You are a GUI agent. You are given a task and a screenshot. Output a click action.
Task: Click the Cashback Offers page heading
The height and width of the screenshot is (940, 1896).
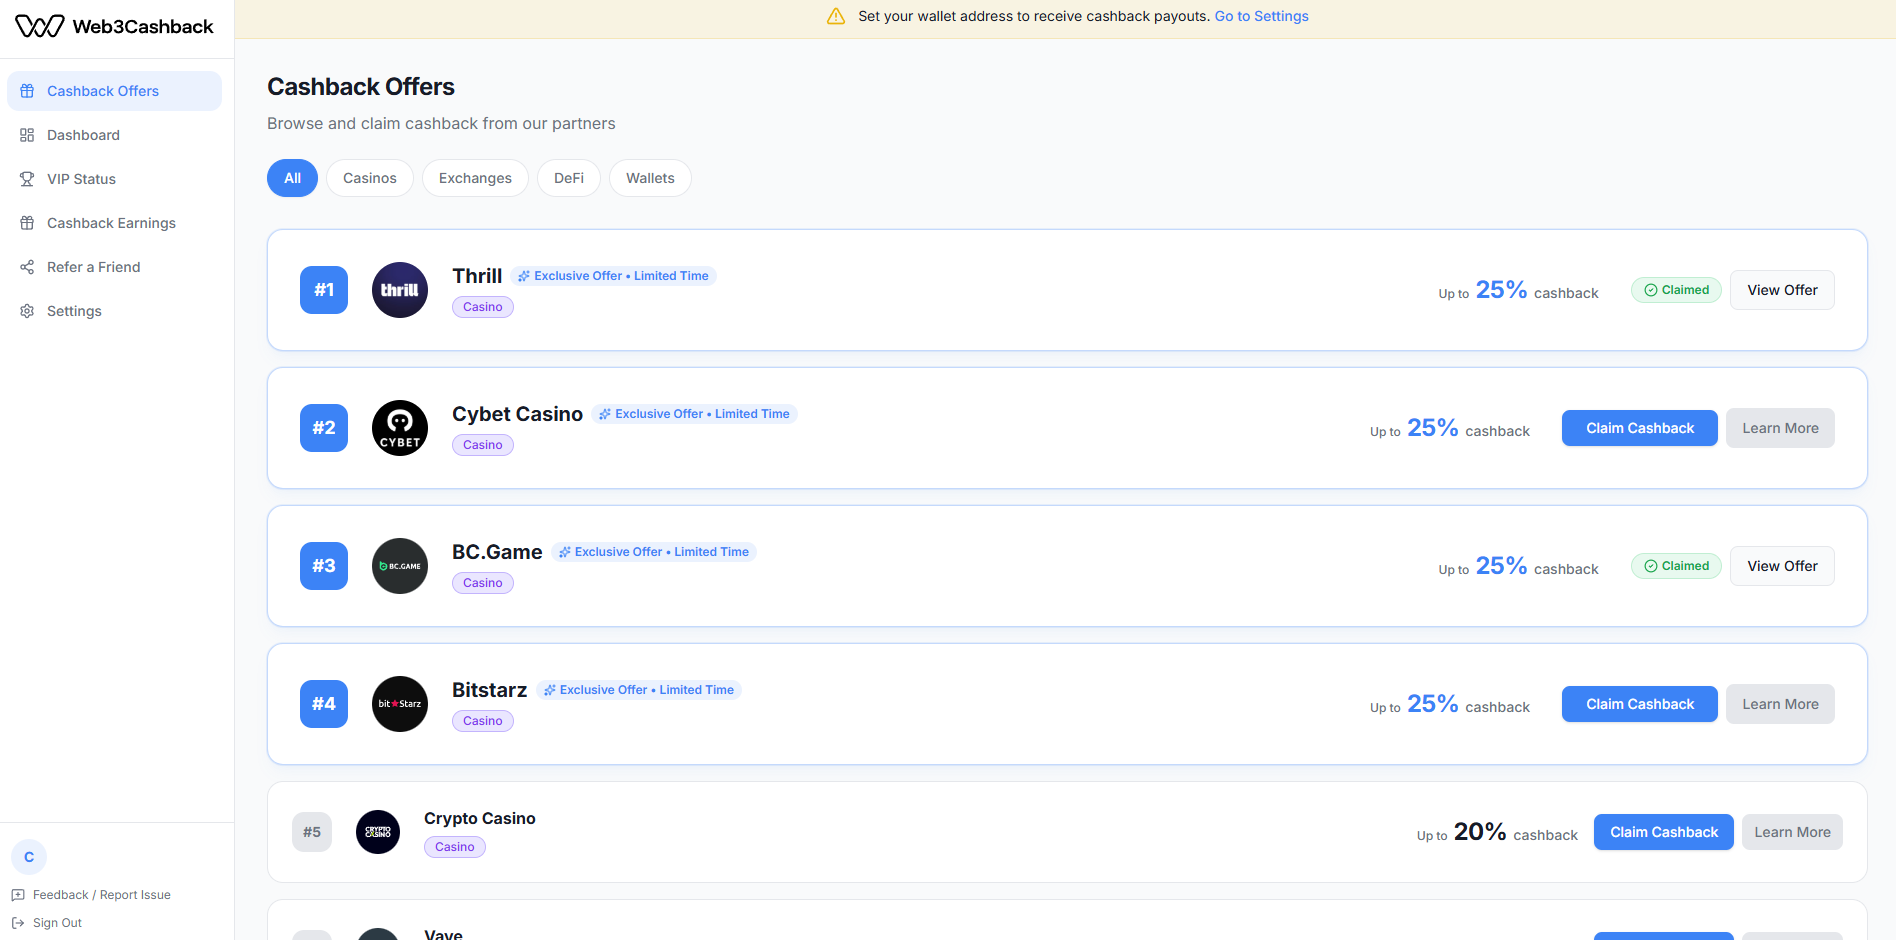pyautogui.click(x=361, y=87)
